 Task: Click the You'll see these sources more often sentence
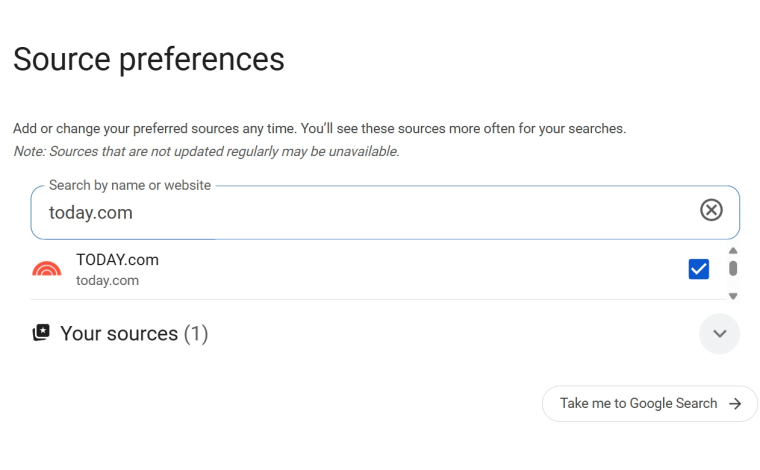click(463, 129)
